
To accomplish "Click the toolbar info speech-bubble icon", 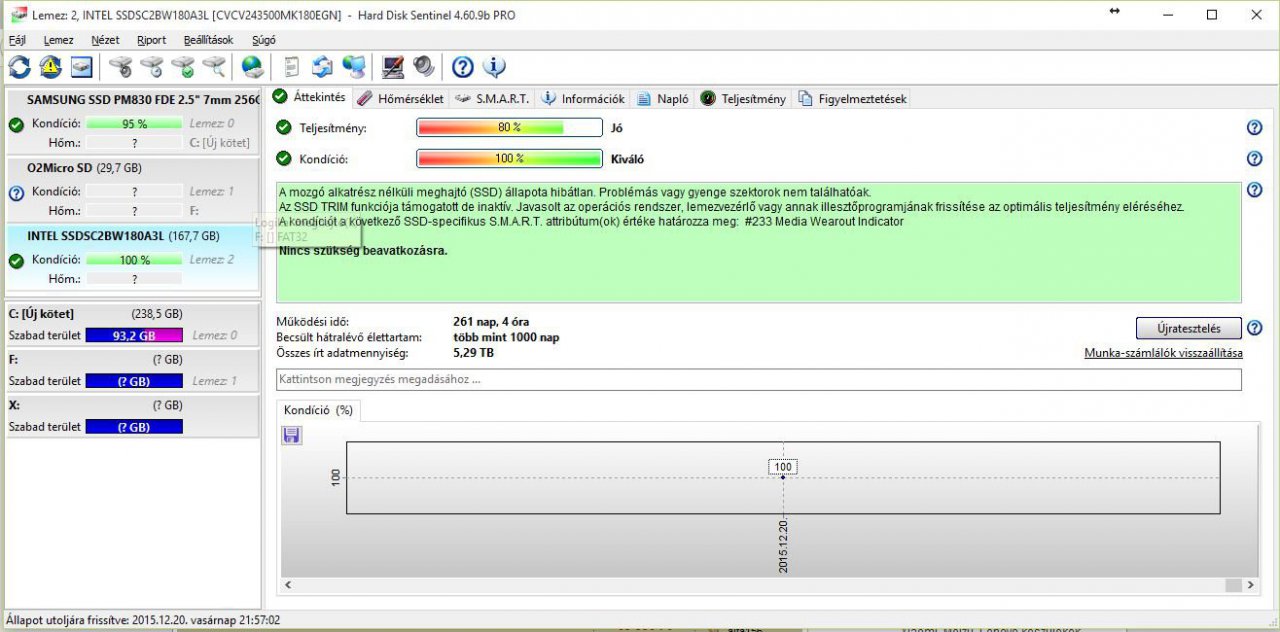I will pos(494,67).
